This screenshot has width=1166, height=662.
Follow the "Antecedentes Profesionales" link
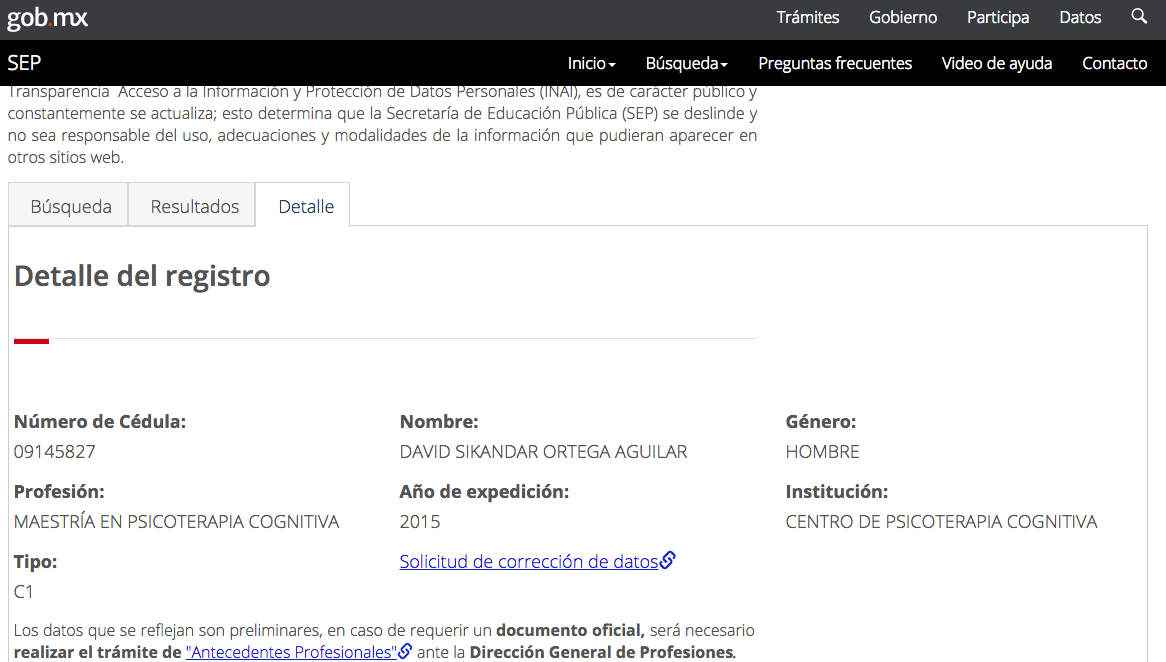click(x=291, y=652)
